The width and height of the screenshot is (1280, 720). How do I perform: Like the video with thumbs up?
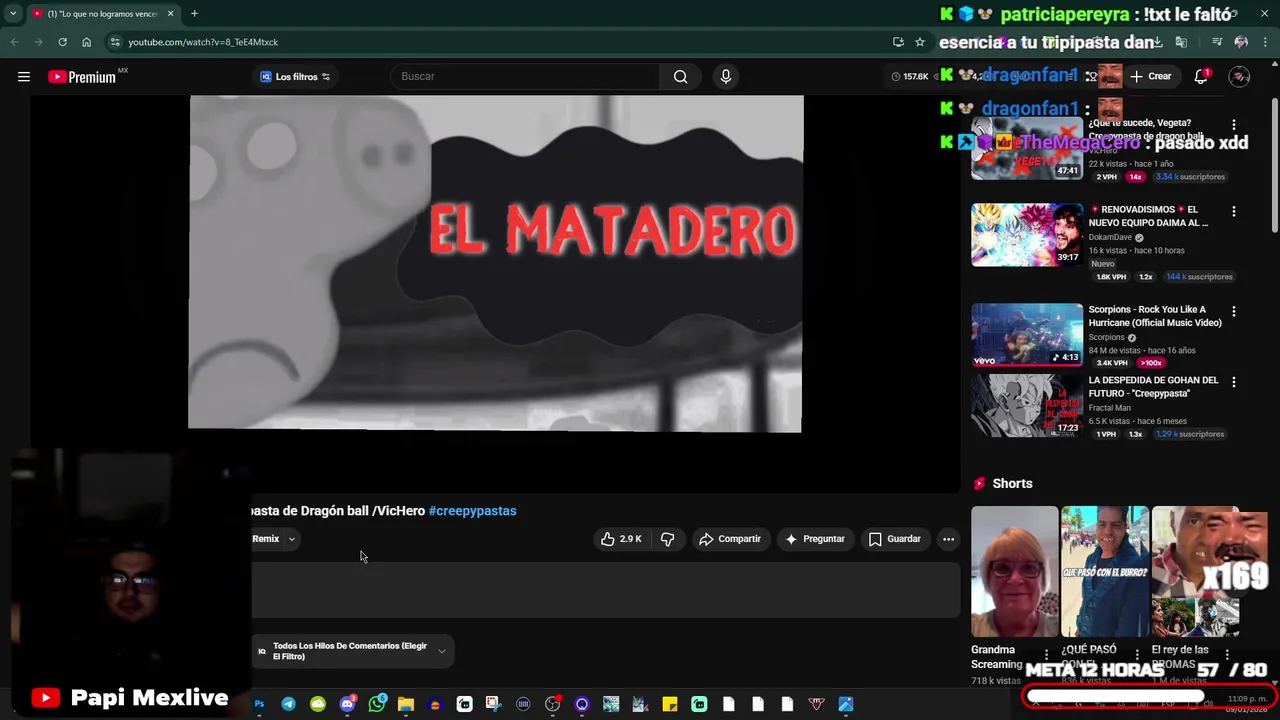point(621,539)
